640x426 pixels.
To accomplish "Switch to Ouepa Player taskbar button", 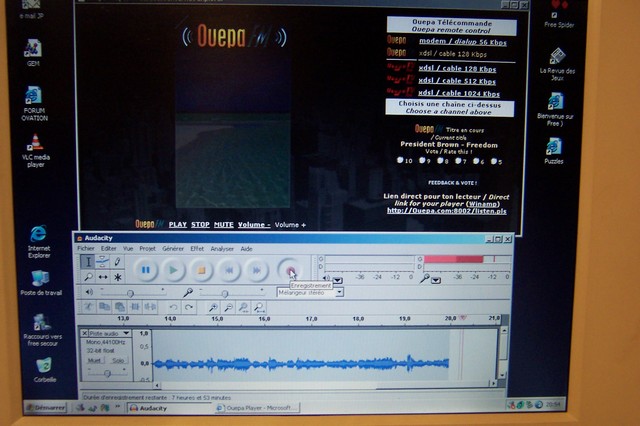I will click(257, 408).
